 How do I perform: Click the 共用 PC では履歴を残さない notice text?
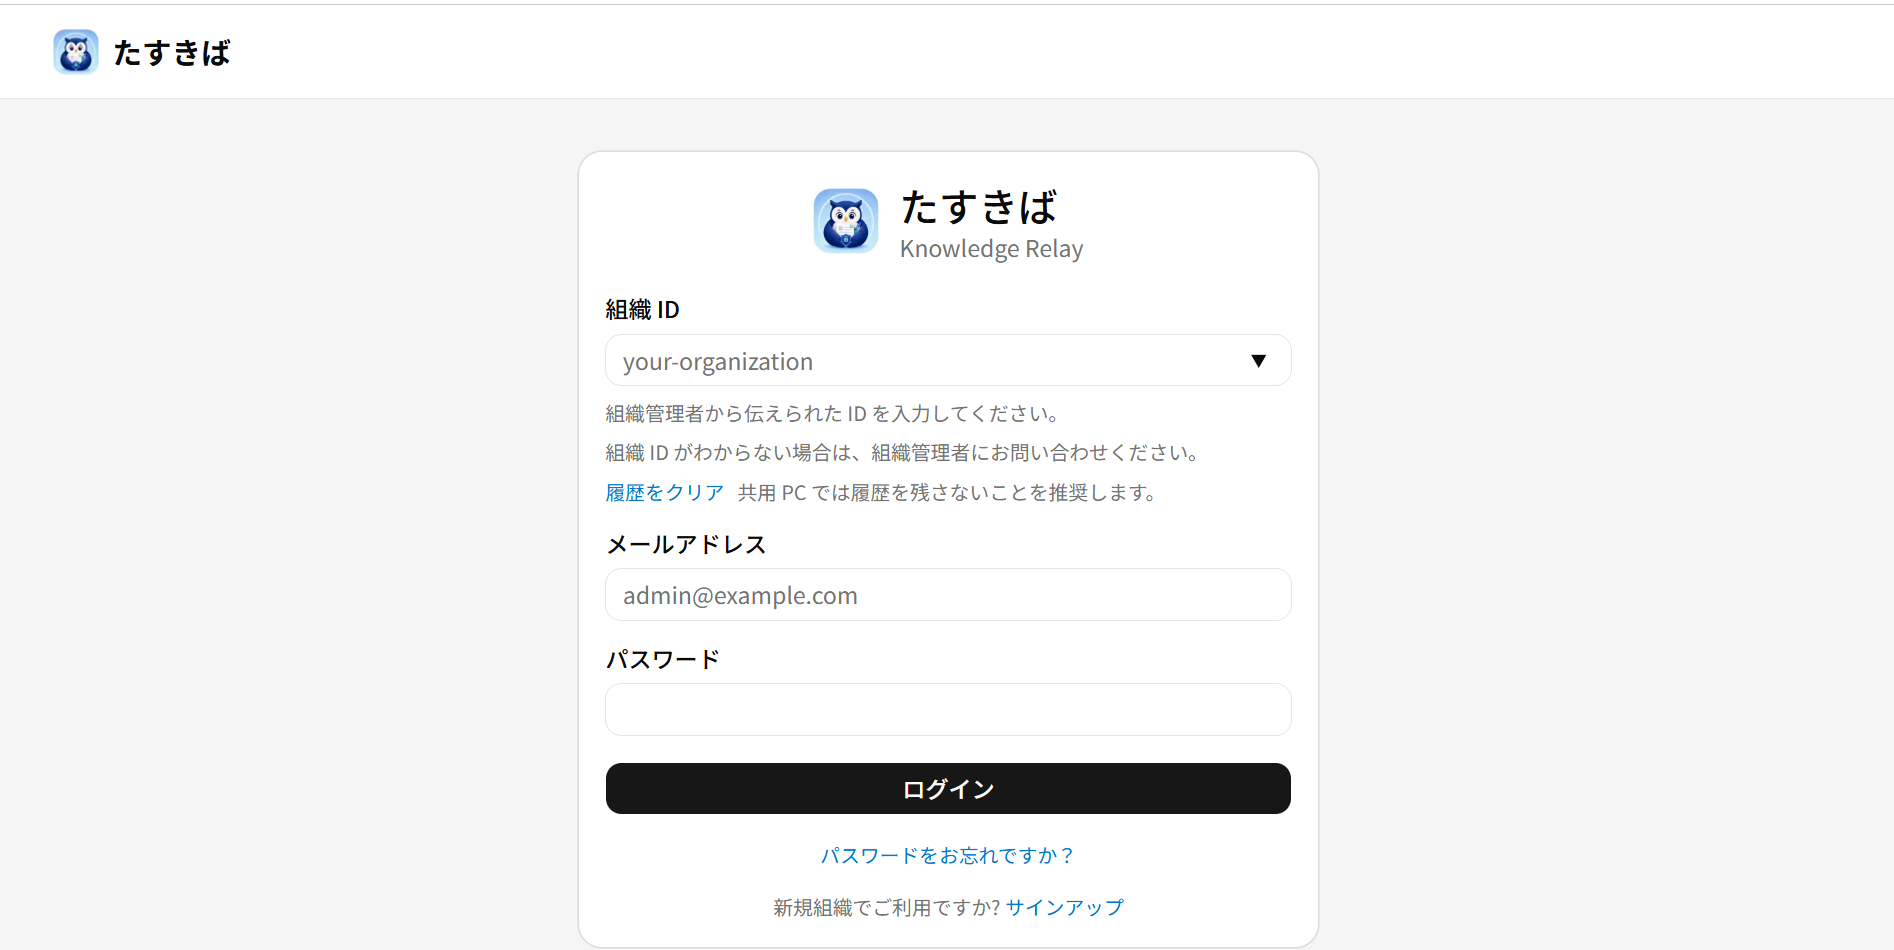click(x=947, y=493)
